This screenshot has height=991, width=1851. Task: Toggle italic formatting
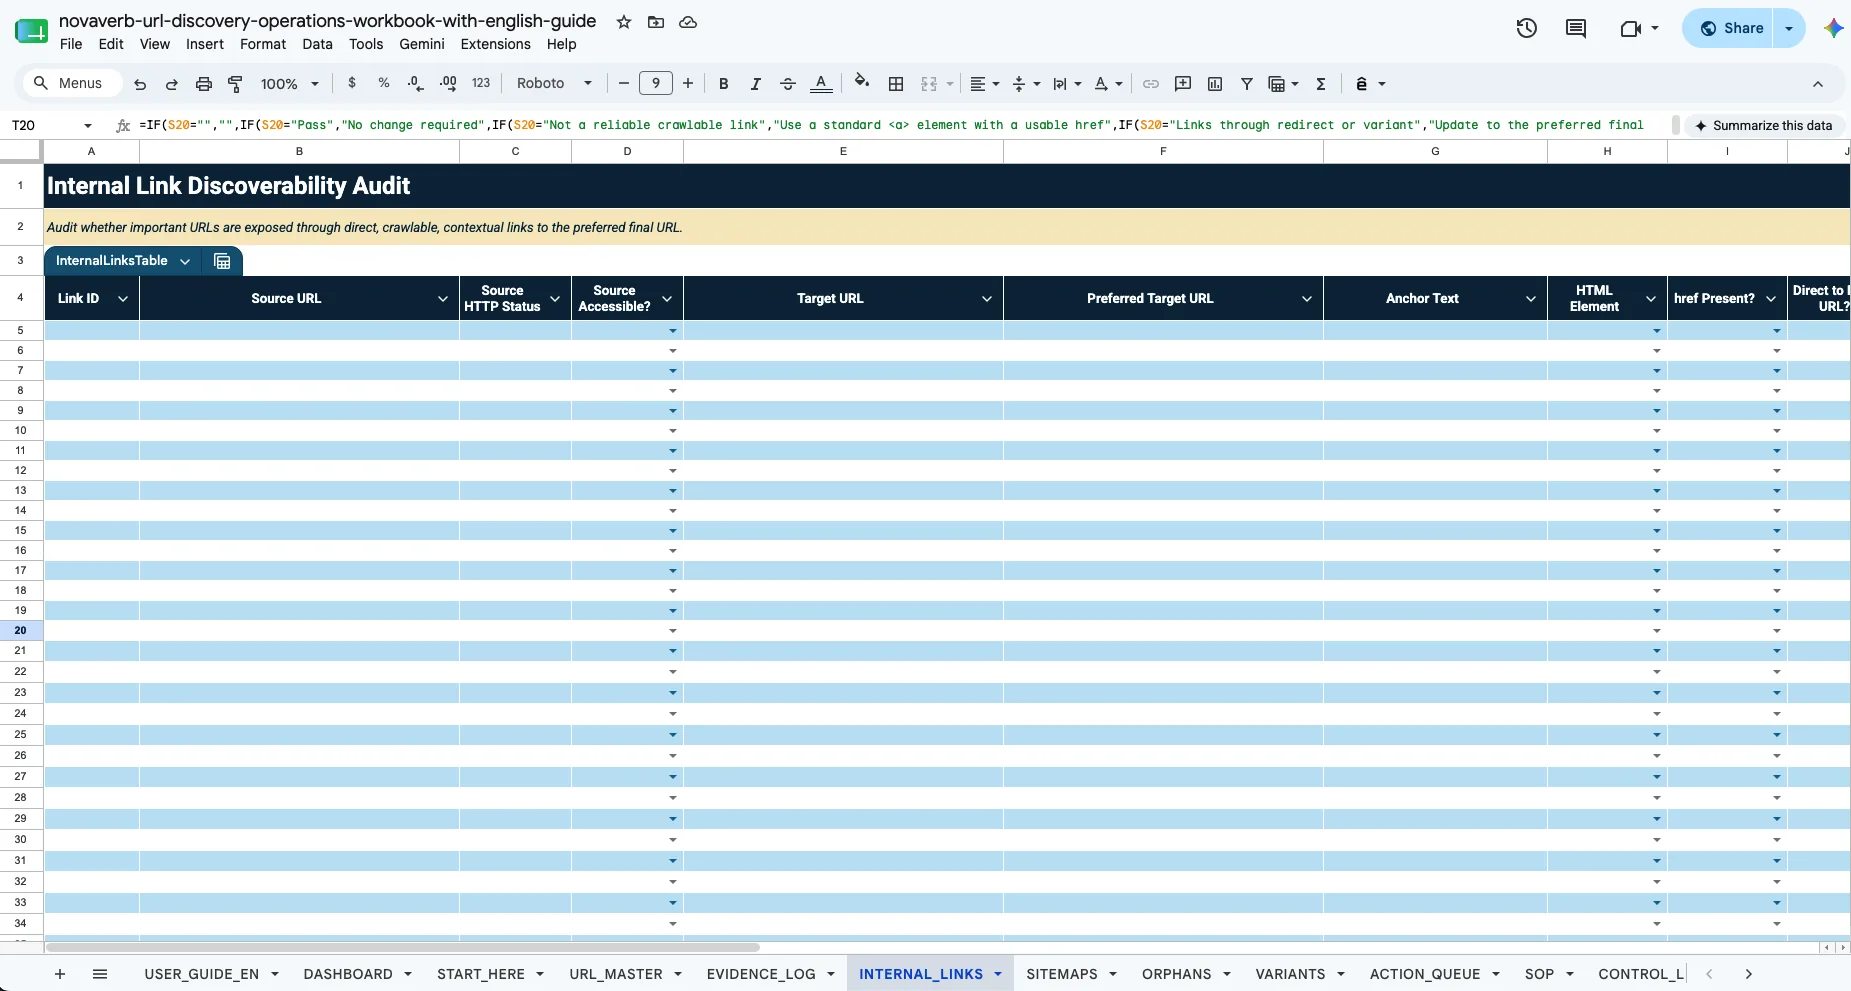click(x=756, y=84)
